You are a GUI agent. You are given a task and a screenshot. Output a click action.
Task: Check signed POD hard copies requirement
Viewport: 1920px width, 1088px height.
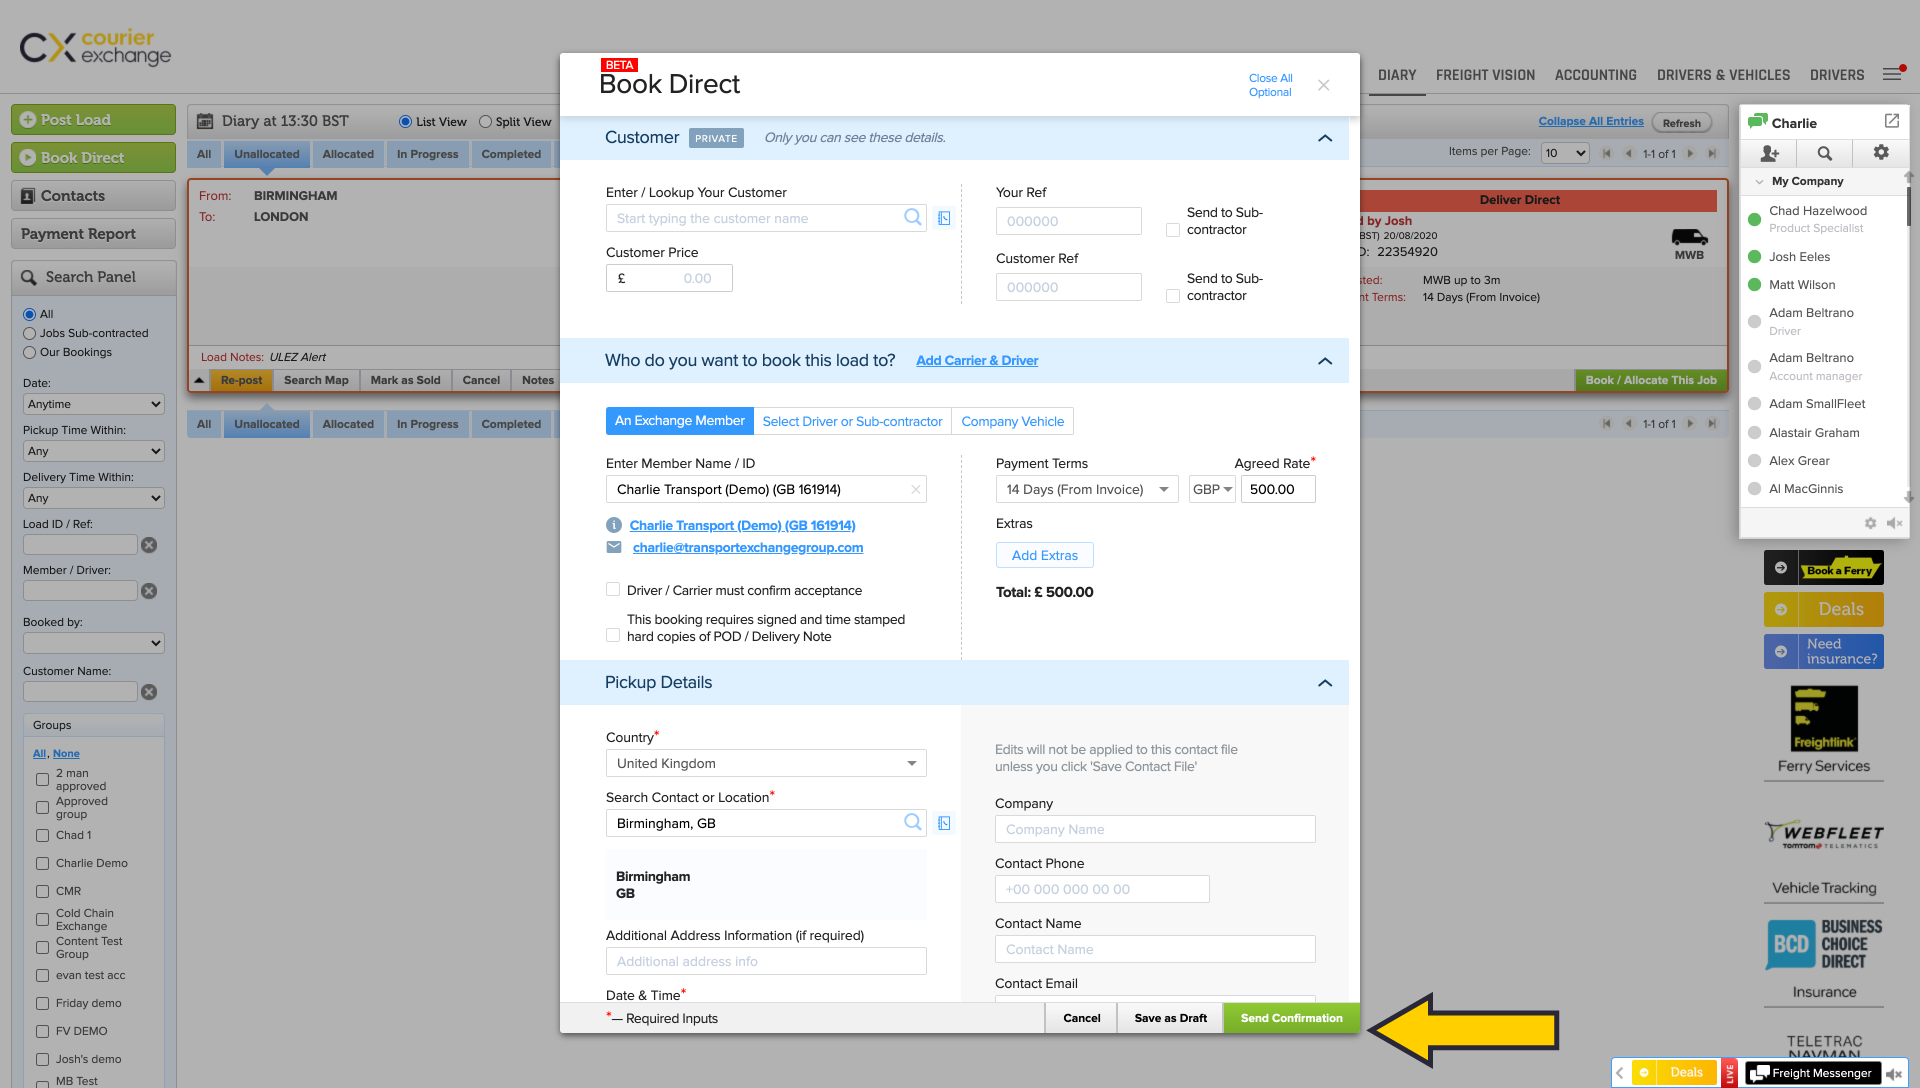coord(613,635)
